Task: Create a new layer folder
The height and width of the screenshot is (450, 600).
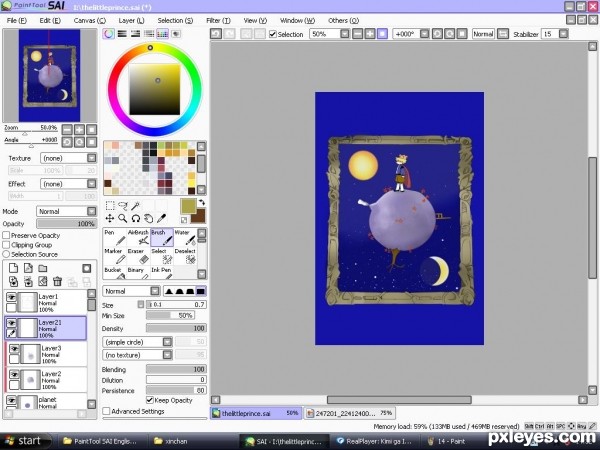Action: (43, 268)
